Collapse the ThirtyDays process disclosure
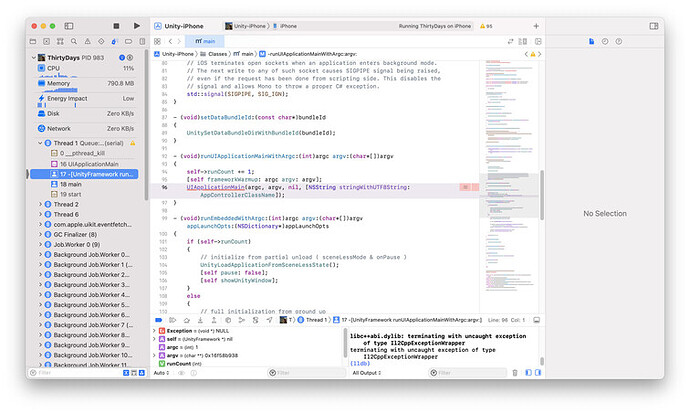Viewport: 690px width, 412px height. [33, 58]
